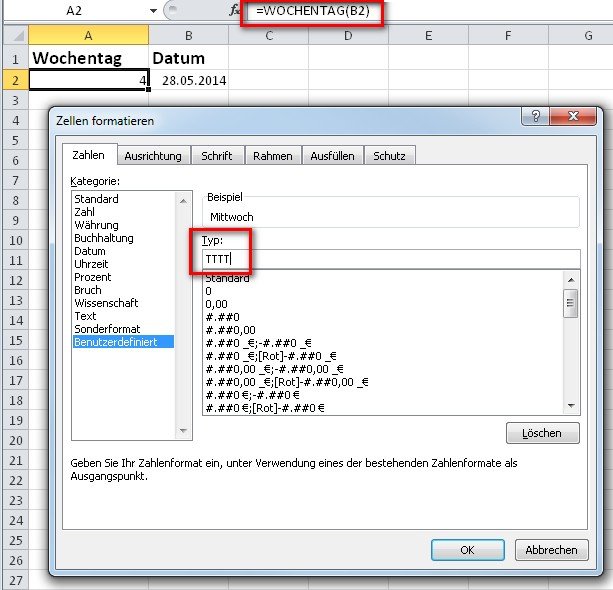
Task: Click cell B2 with 28.05.2014
Action: pyautogui.click(x=188, y=80)
